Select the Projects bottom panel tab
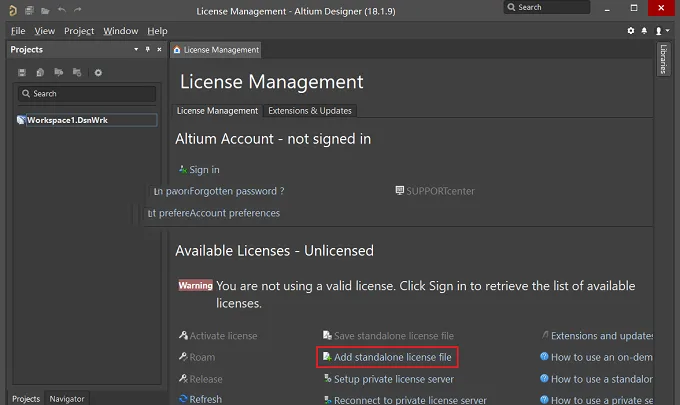 [x=26, y=398]
